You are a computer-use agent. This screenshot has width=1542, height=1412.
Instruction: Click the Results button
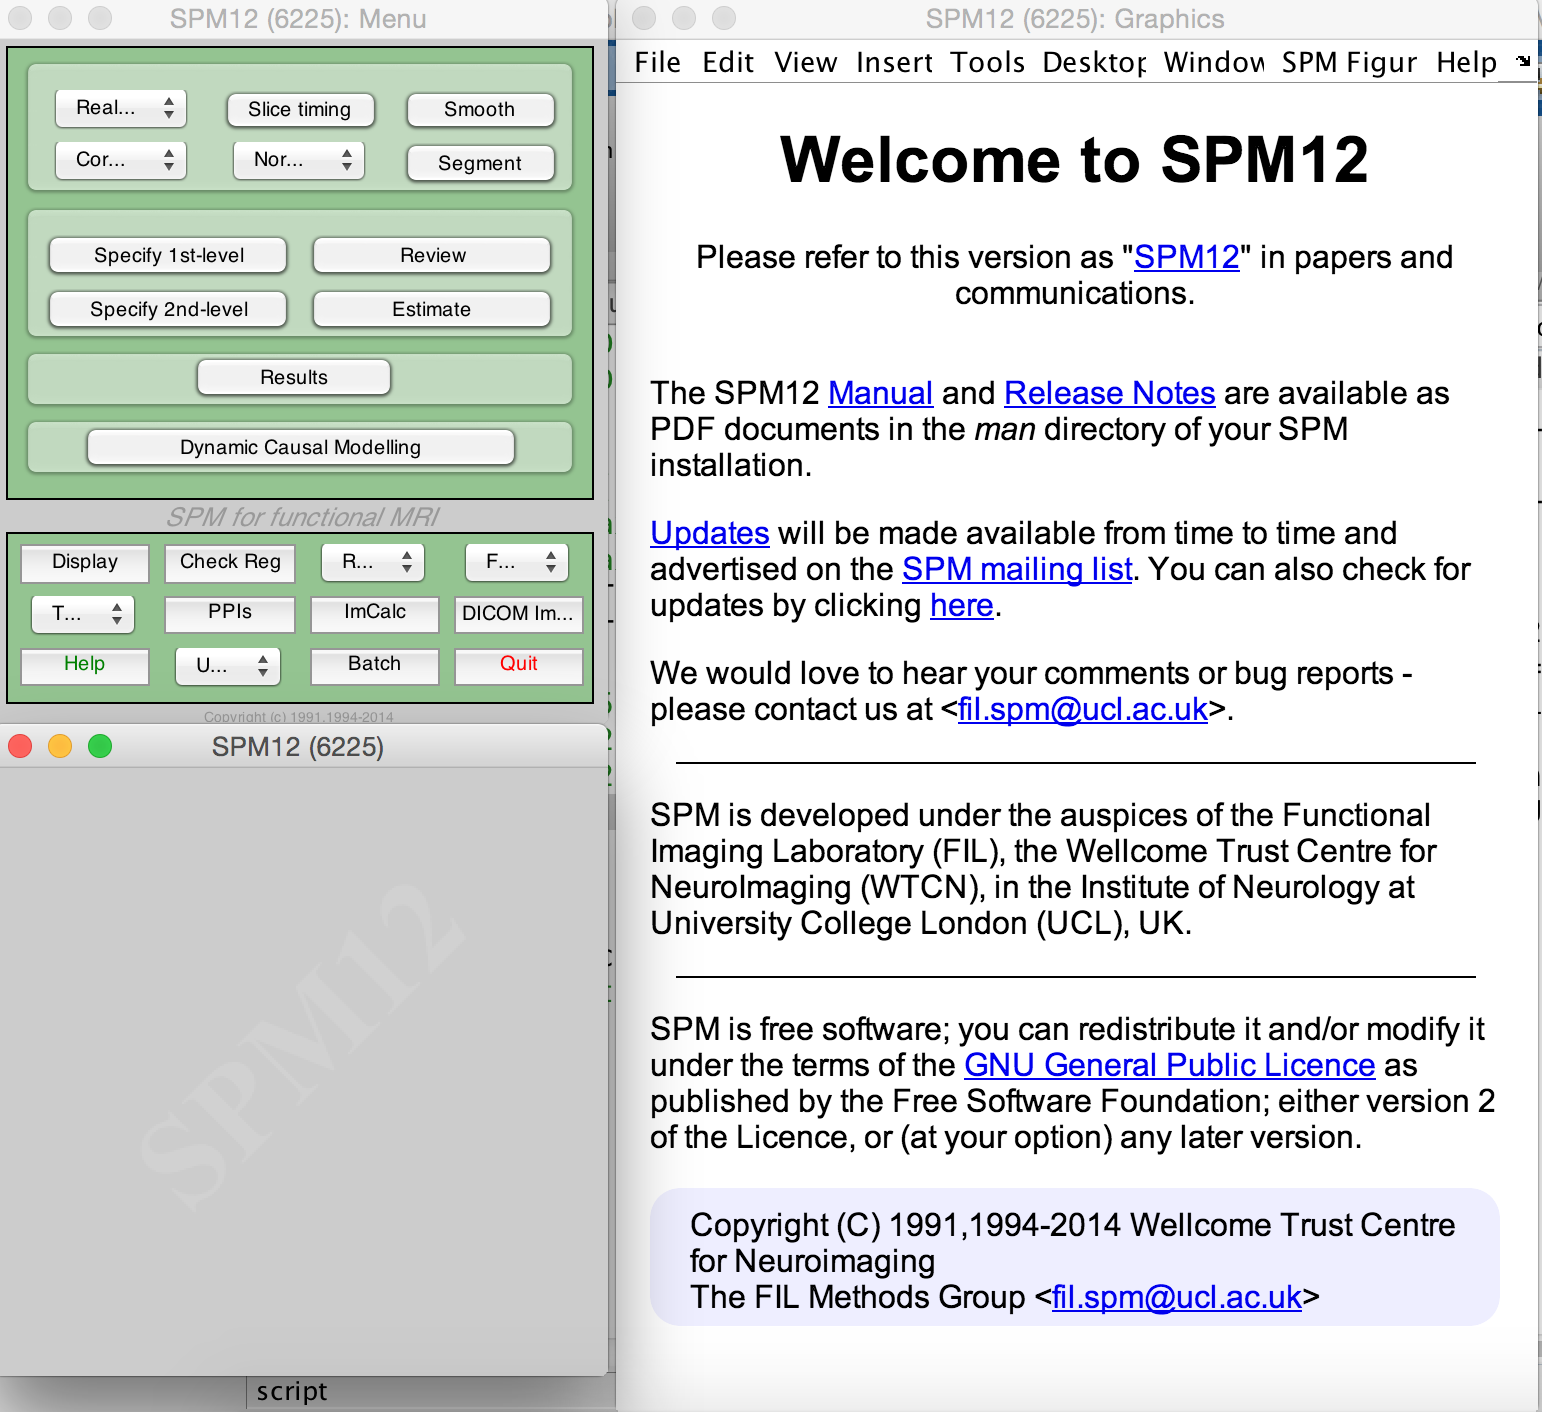point(294,377)
